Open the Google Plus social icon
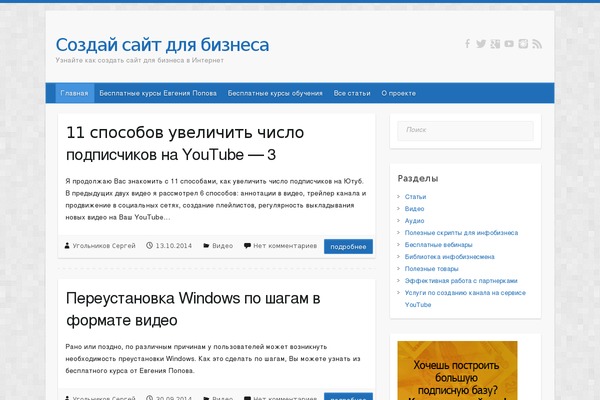 pyautogui.click(x=495, y=44)
